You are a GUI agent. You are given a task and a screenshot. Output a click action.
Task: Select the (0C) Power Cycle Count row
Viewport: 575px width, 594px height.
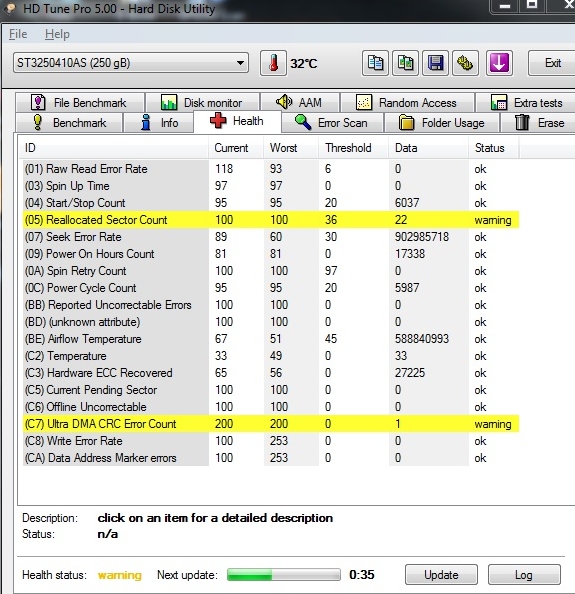coord(271,288)
